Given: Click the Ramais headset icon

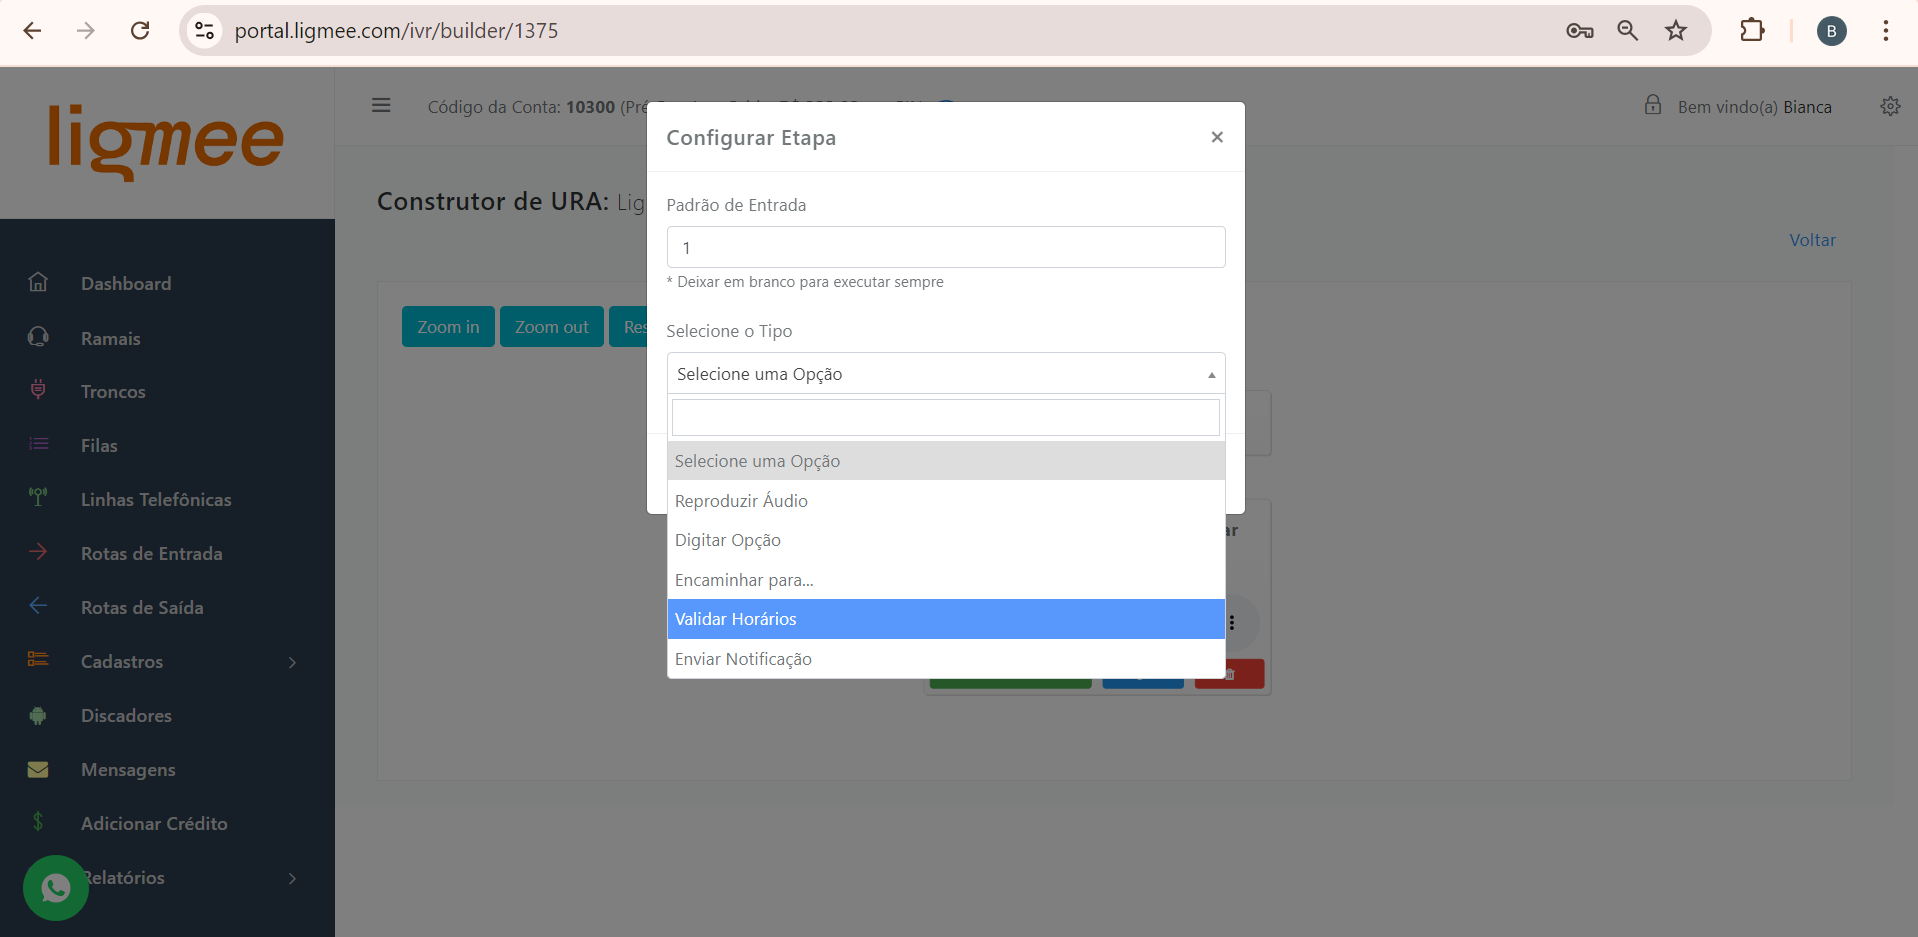Looking at the screenshot, I should [38, 337].
